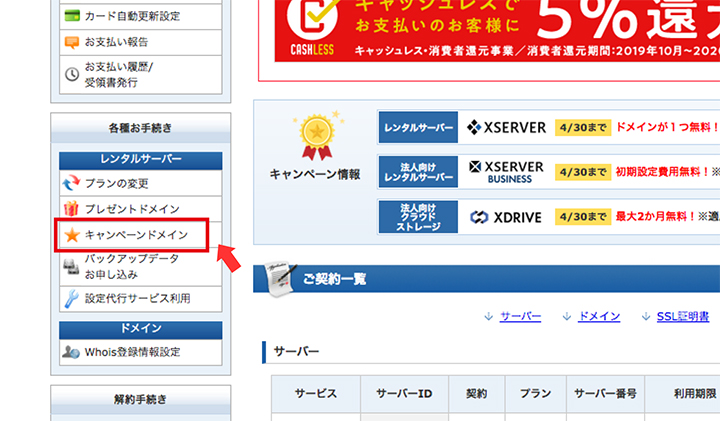Click the XDRIVE logo
The image size is (720, 421).
(x=506, y=217)
